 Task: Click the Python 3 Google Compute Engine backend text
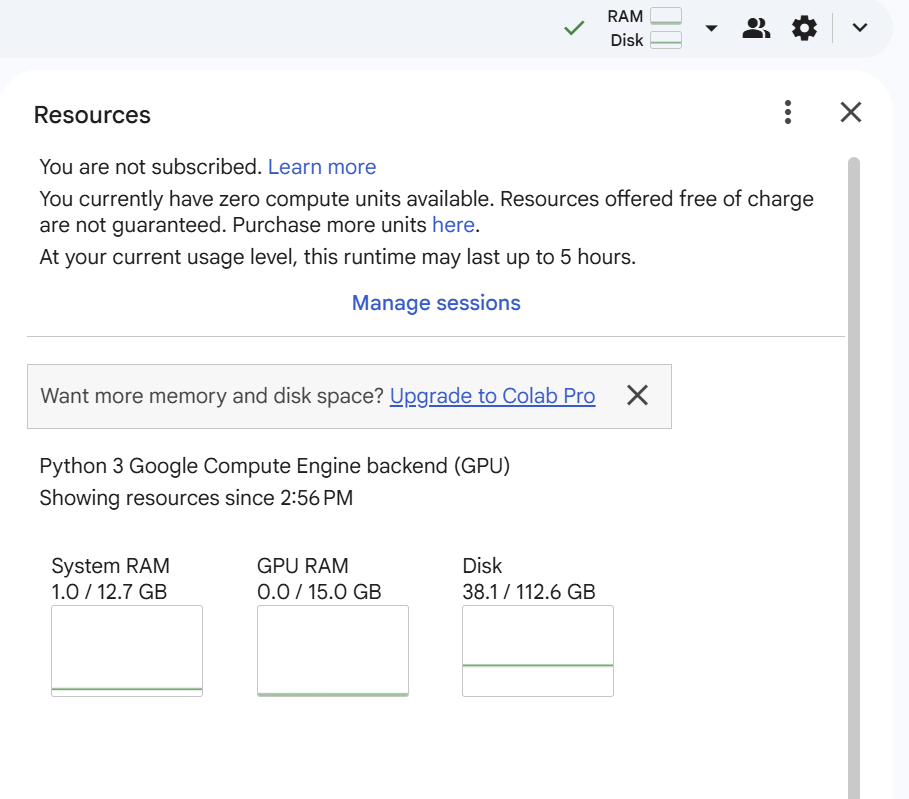275,466
